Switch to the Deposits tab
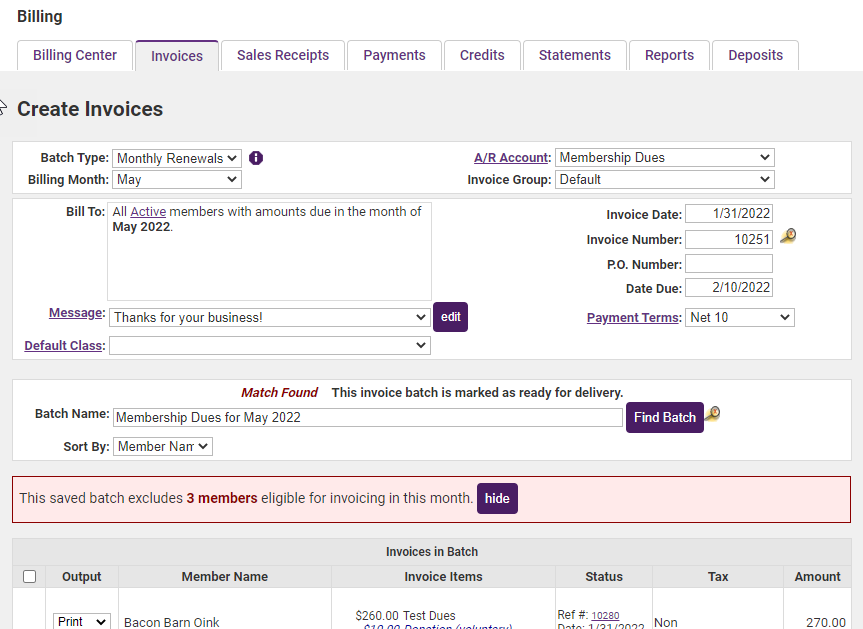This screenshot has width=863, height=629. click(755, 55)
